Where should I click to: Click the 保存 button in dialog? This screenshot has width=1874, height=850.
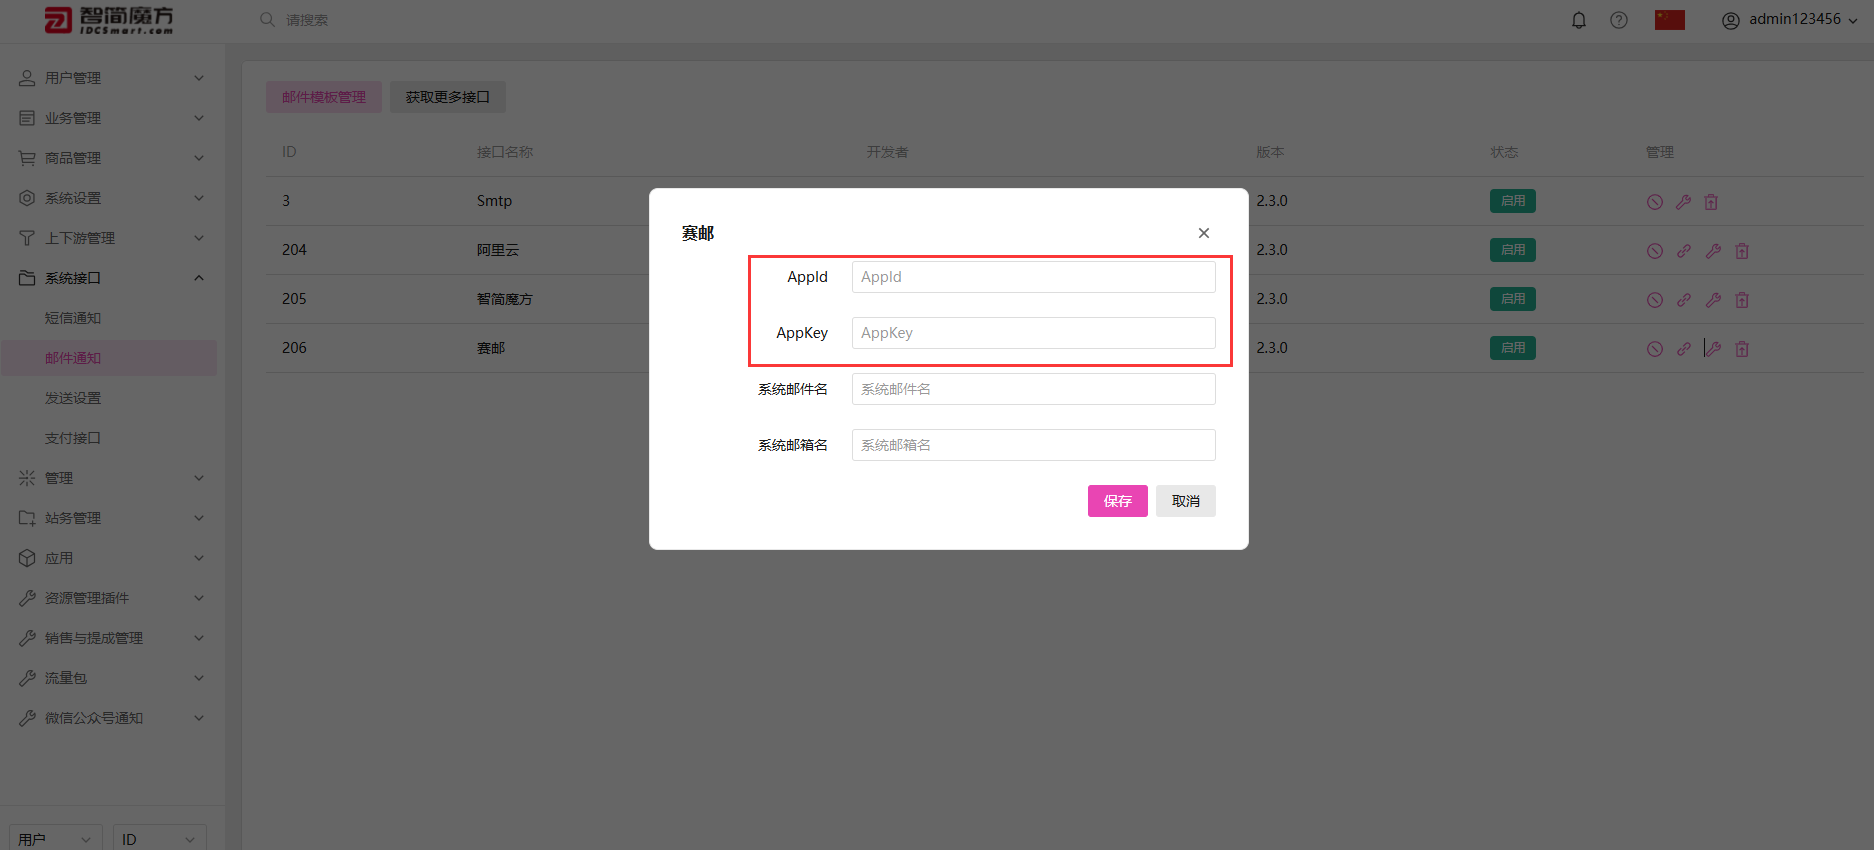[x=1118, y=501]
